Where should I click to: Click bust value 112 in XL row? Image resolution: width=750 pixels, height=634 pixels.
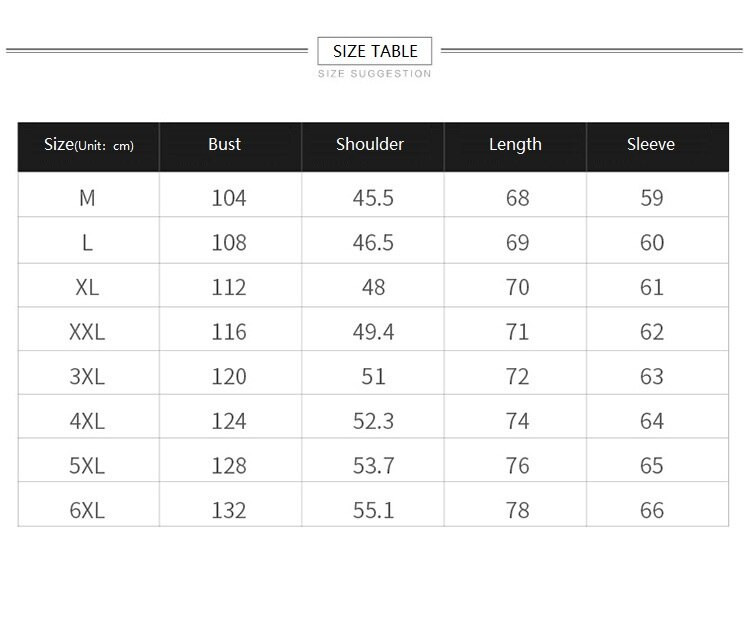[229, 287]
